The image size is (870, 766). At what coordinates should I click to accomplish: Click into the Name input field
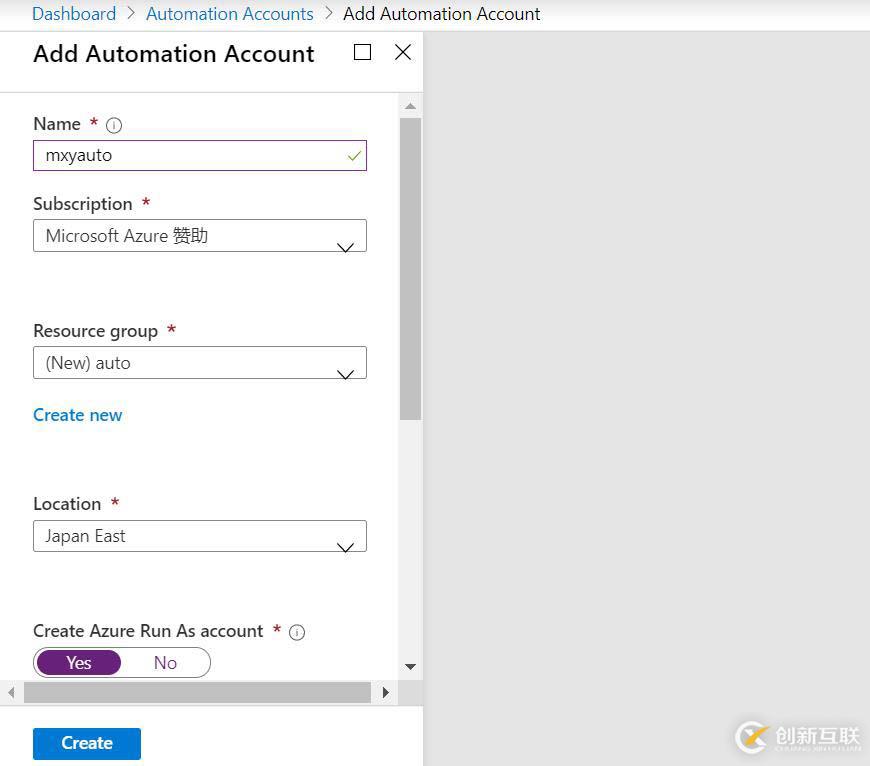click(190, 156)
